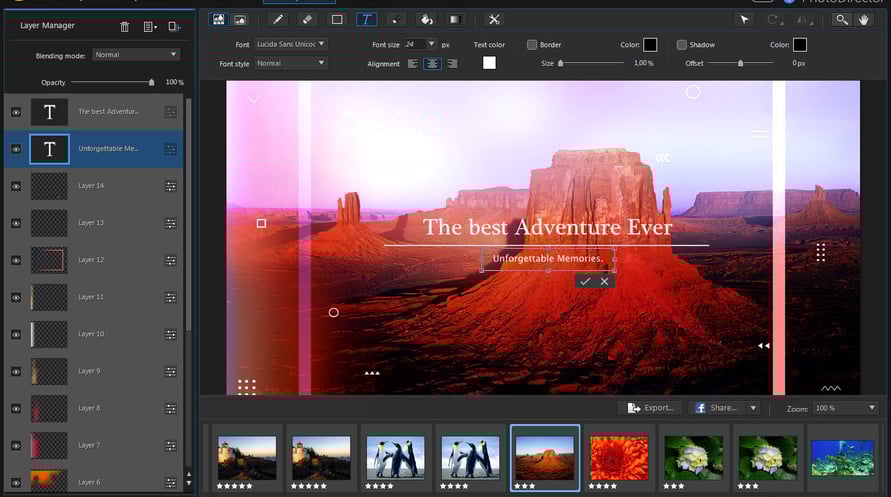891x497 pixels.
Task: Open Blending mode dropdown
Action: click(x=136, y=55)
